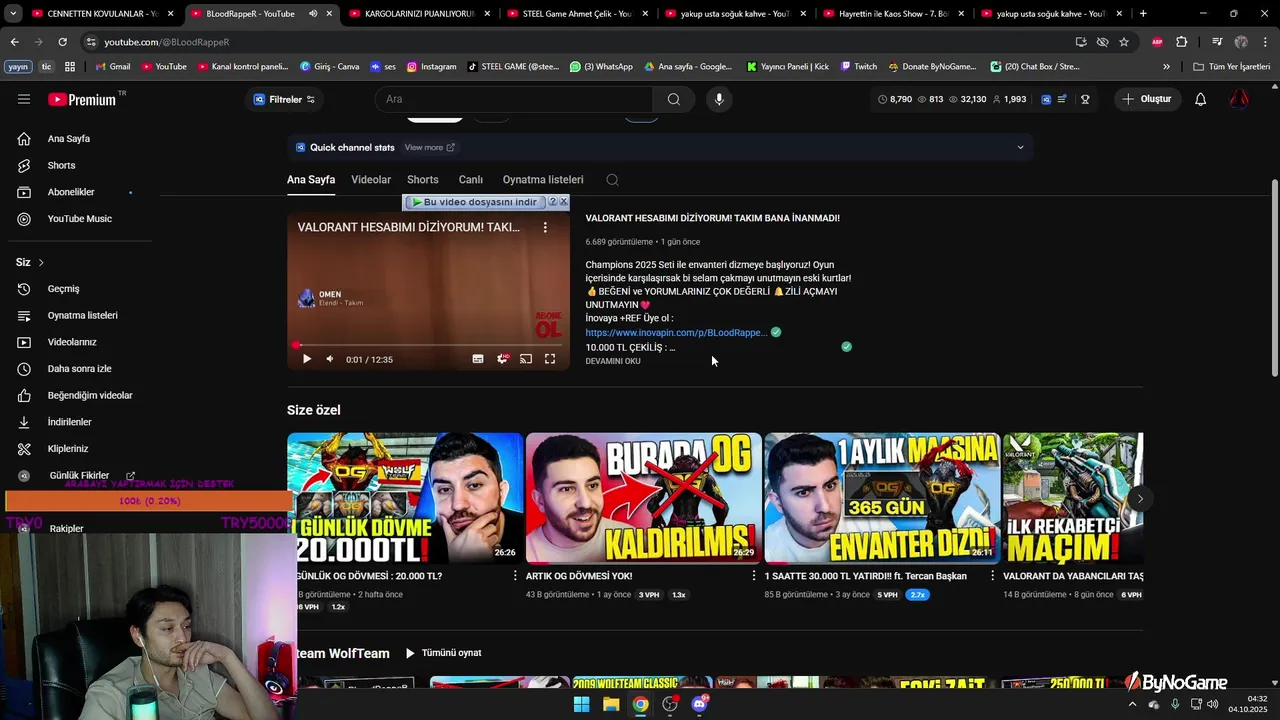
Task: Click Tümünü oynat for the WolfTeam playlist
Action: tap(443, 653)
